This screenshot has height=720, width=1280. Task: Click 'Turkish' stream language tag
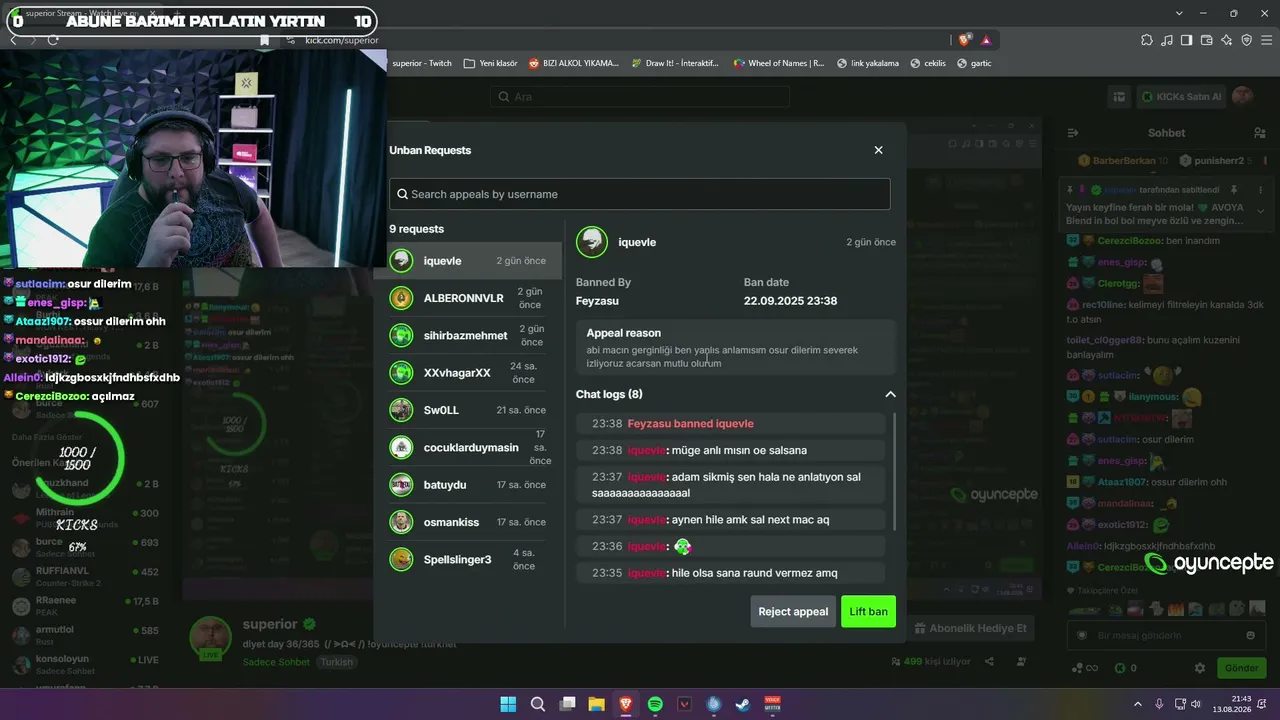(337, 662)
